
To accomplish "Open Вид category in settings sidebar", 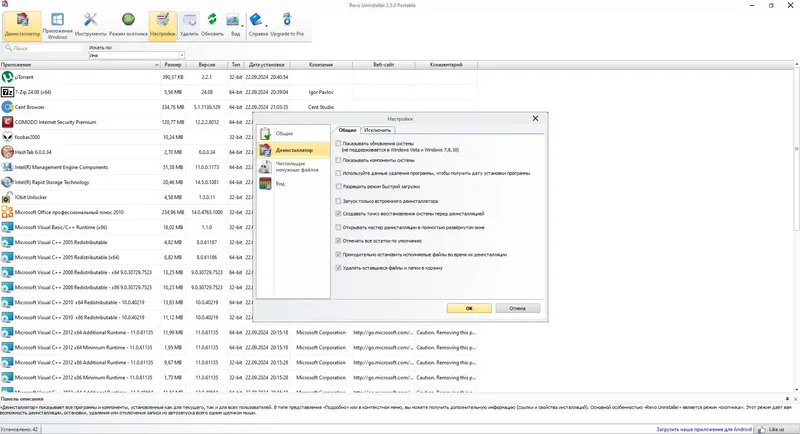I will pyautogui.click(x=293, y=184).
